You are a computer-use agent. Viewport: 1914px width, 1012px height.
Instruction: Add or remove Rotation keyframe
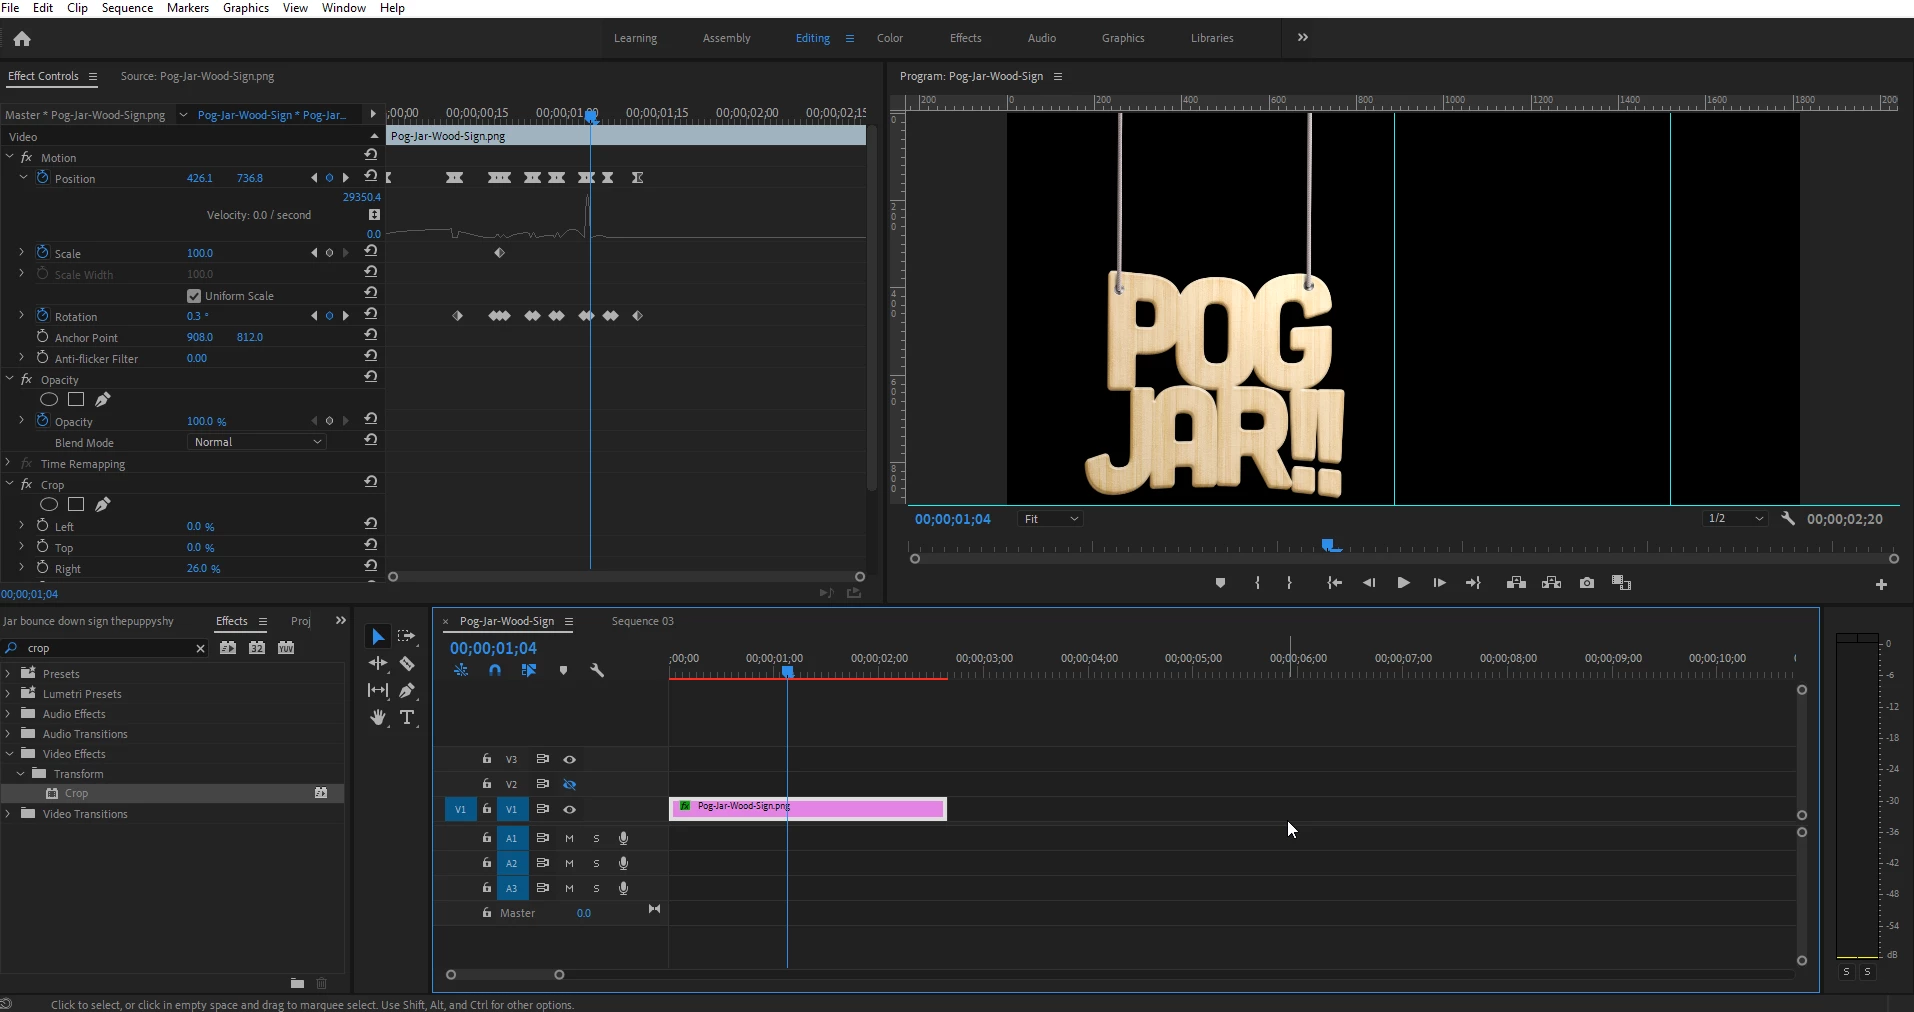point(329,316)
